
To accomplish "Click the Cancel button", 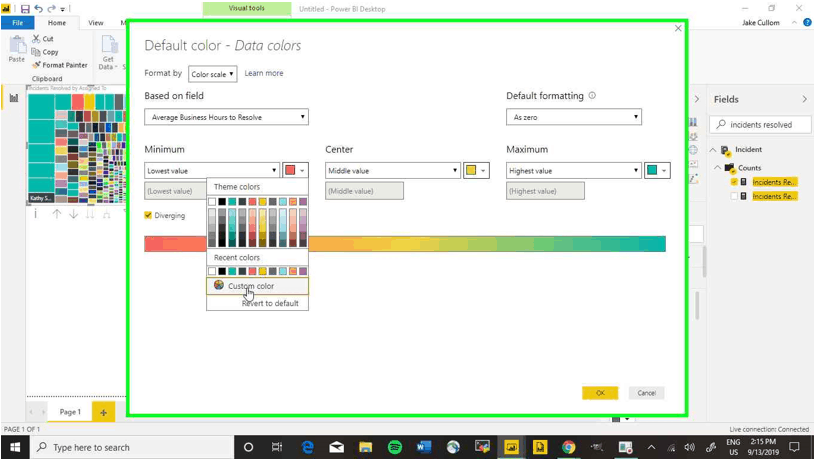I will point(646,393).
